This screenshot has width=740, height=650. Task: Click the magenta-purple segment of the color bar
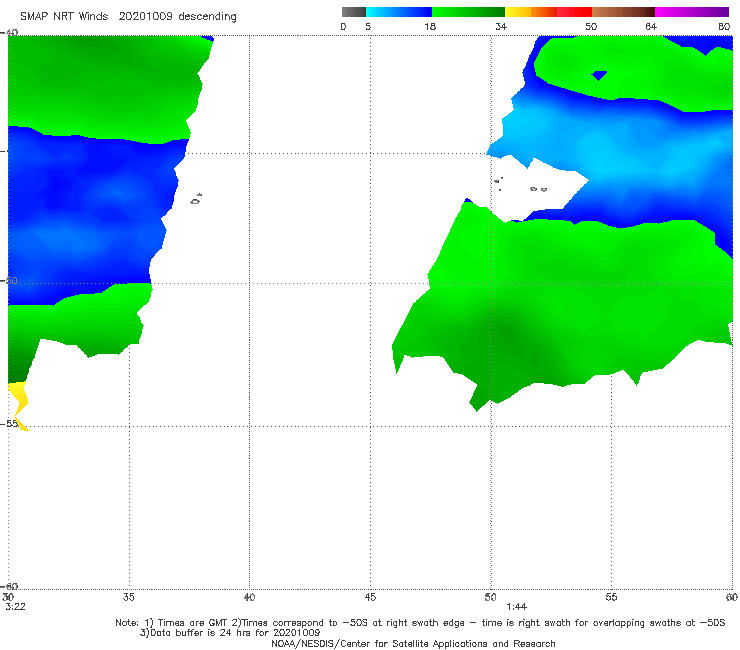pyautogui.click(x=692, y=12)
